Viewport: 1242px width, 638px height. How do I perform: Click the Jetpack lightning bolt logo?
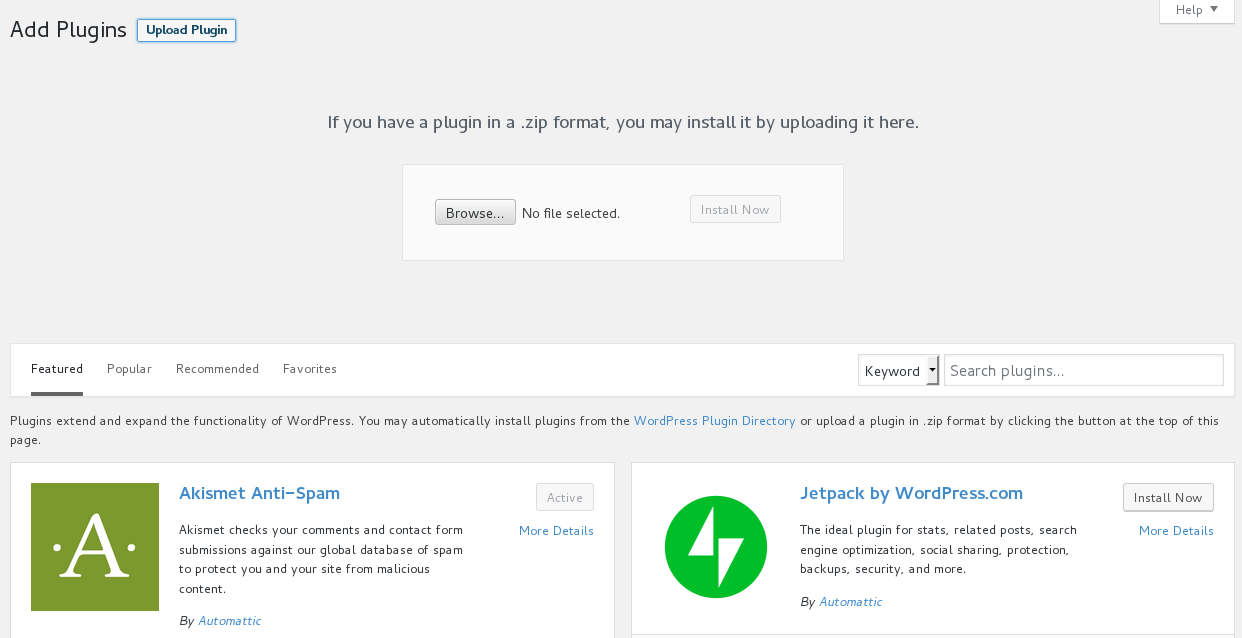(716, 547)
